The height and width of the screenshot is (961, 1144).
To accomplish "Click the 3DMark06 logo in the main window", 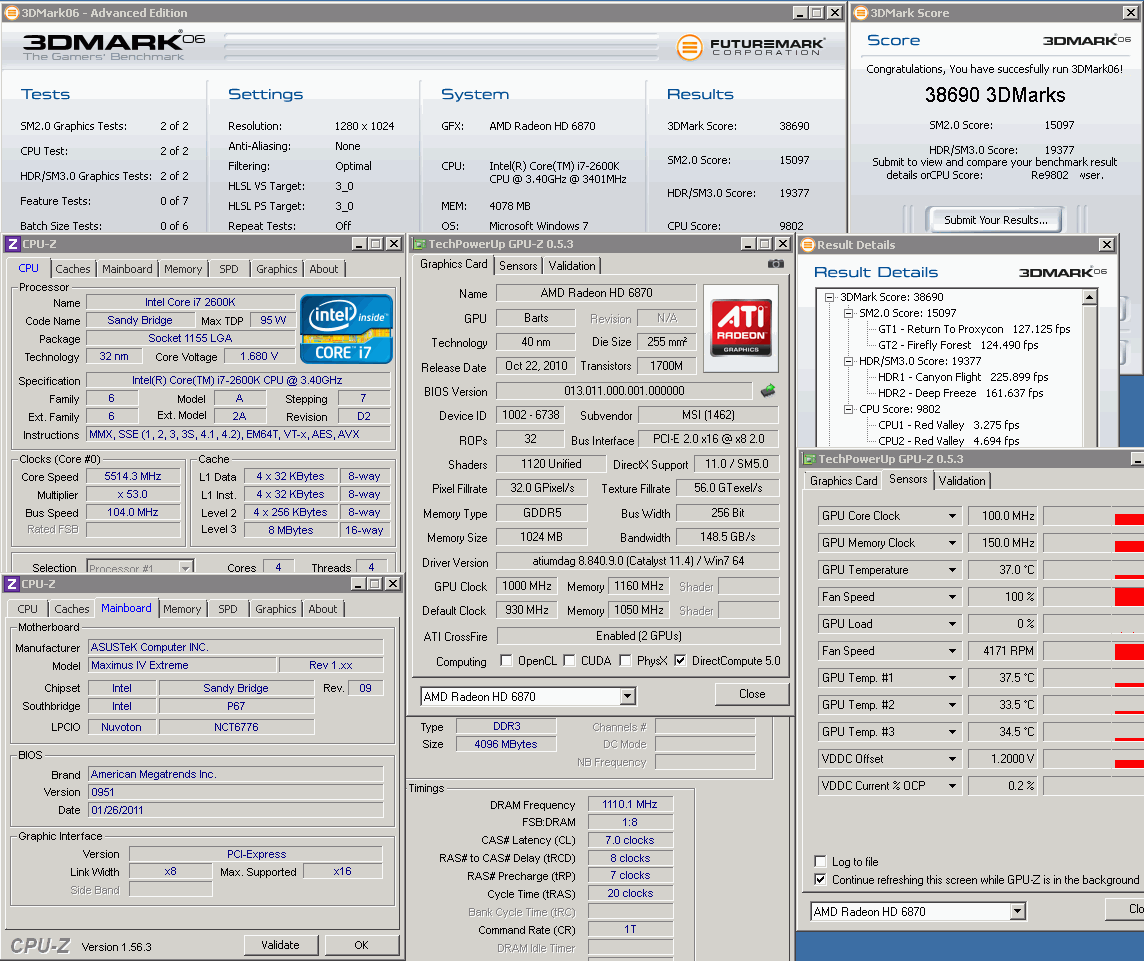I will [114, 47].
